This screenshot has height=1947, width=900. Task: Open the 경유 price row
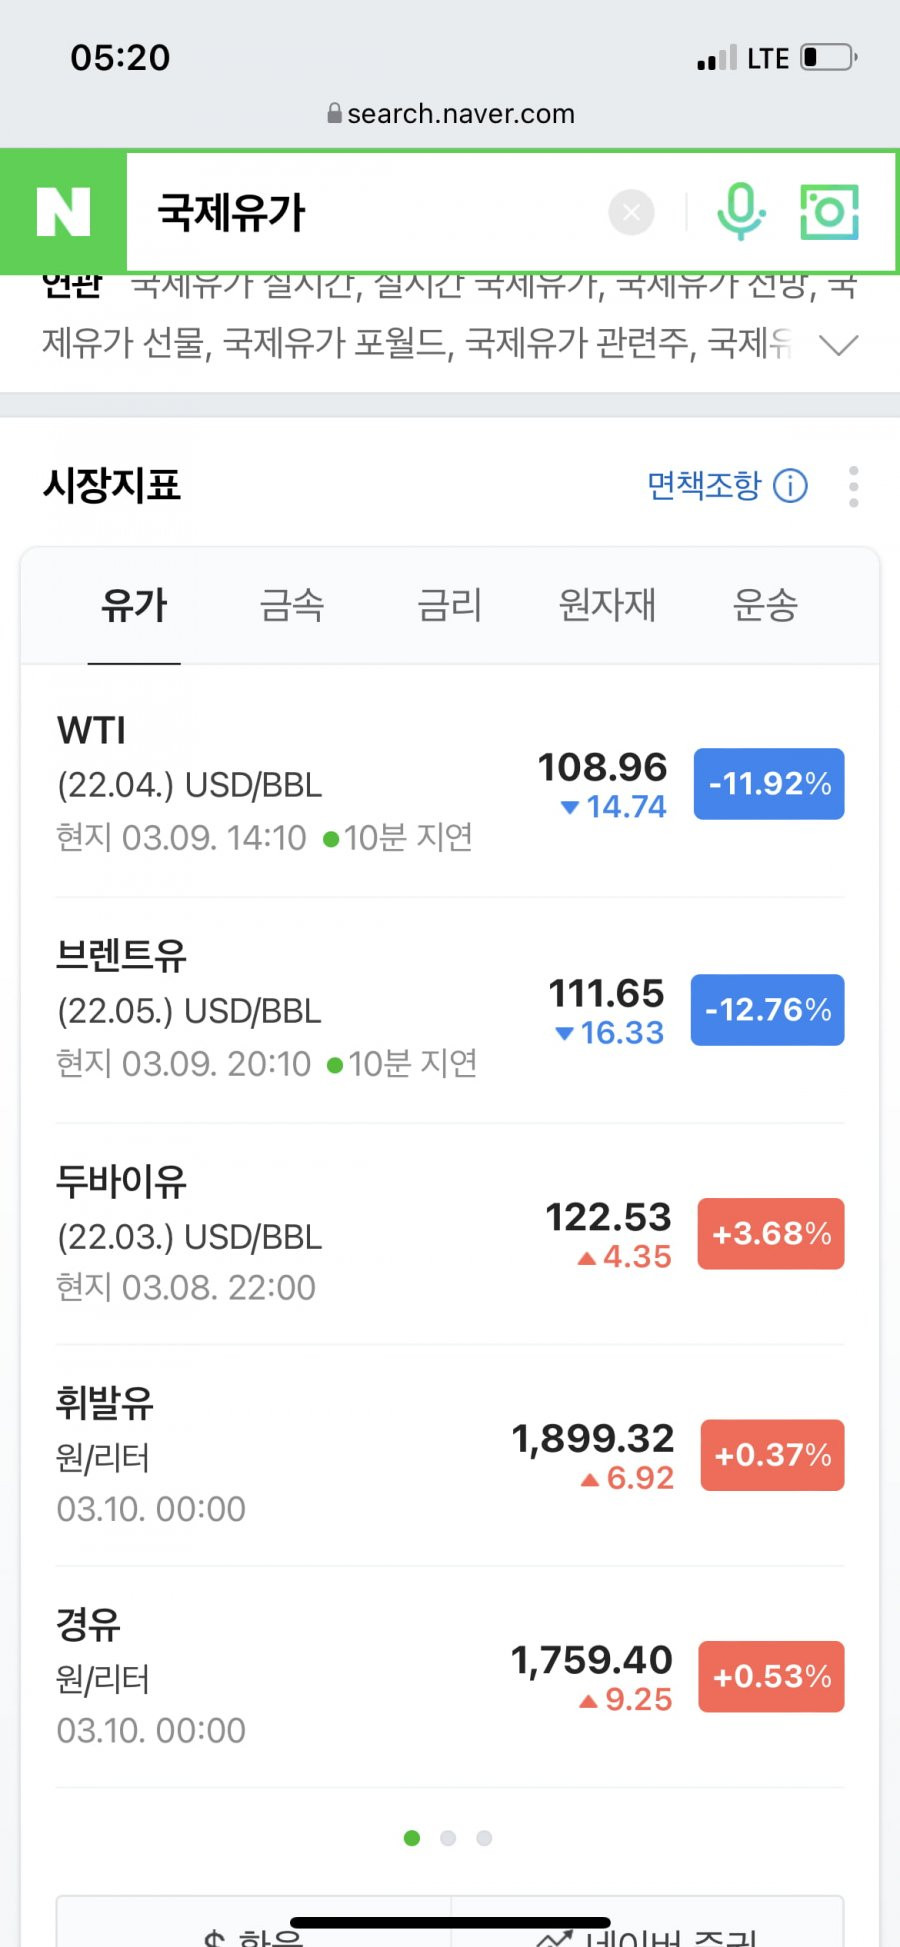click(450, 1677)
